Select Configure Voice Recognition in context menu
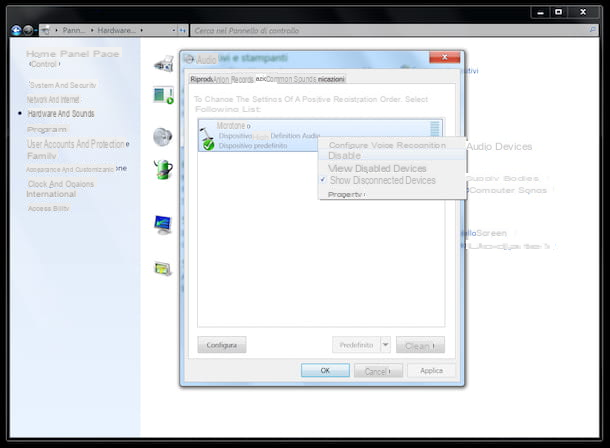The width and height of the screenshot is (610, 448). [387, 145]
